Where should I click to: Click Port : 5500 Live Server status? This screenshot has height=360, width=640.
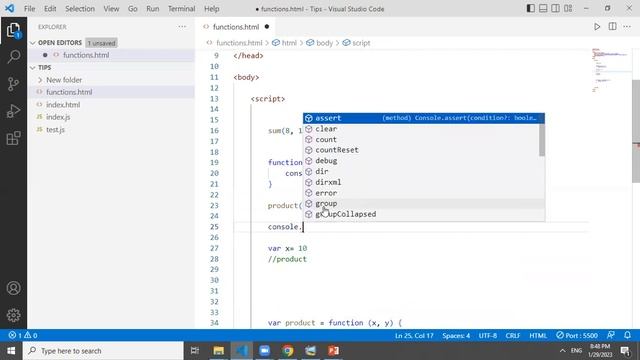click(x=577, y=336)
